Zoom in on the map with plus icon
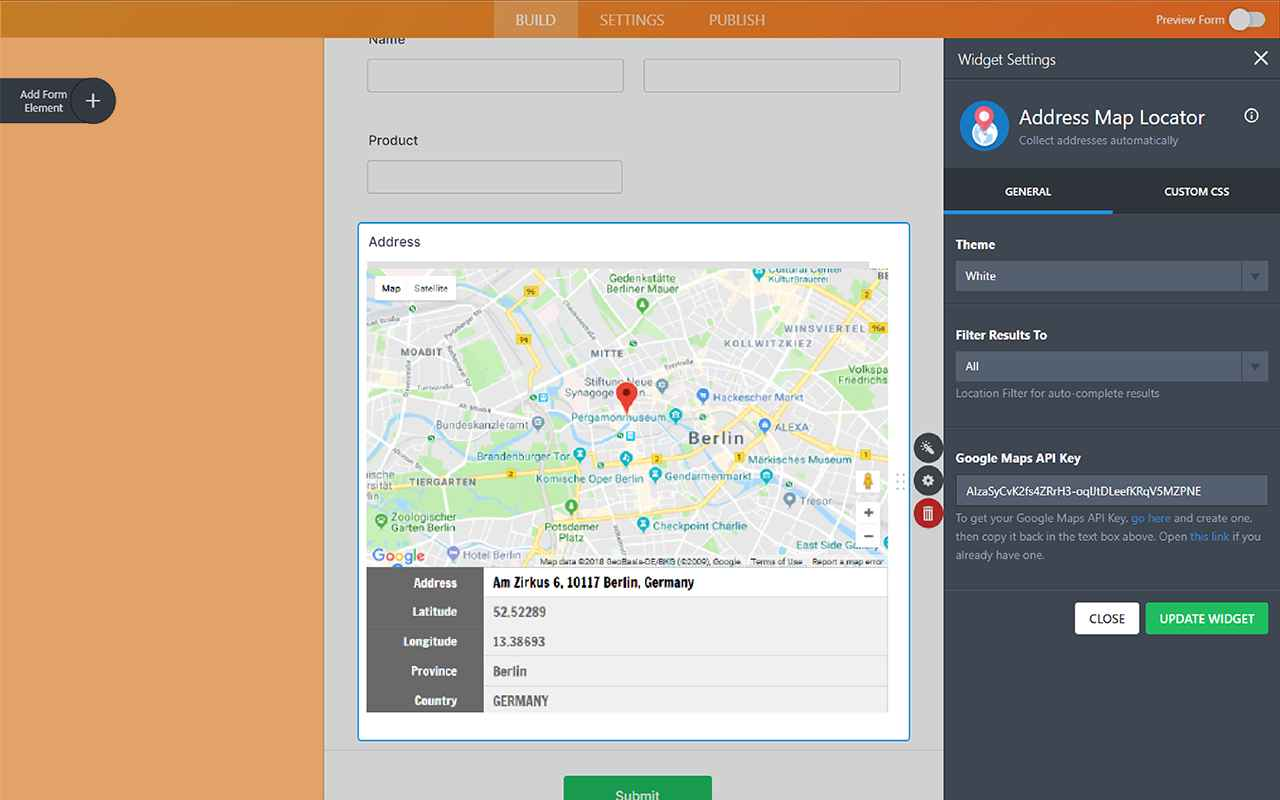The width and height of the screenshot is (1280, 800). coord(867,513)
